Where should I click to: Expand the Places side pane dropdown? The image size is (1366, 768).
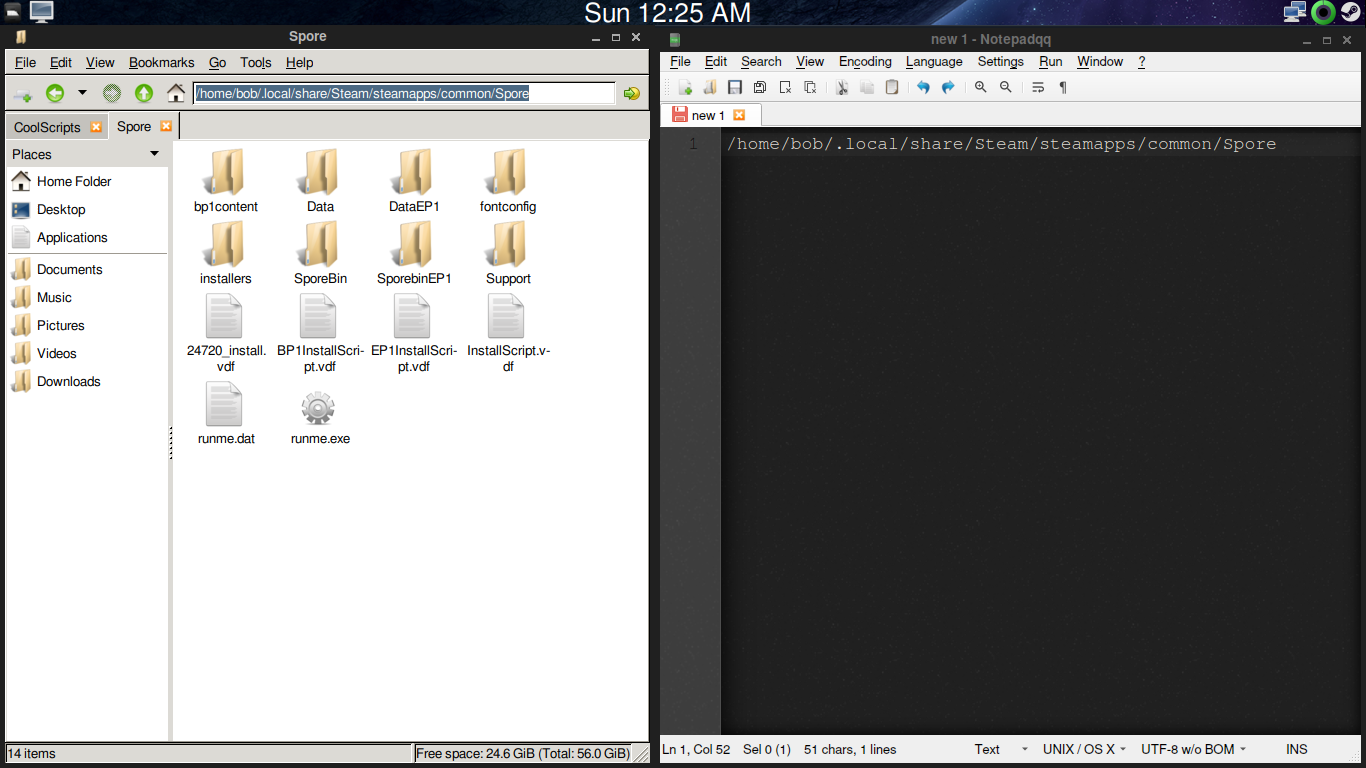154,154
